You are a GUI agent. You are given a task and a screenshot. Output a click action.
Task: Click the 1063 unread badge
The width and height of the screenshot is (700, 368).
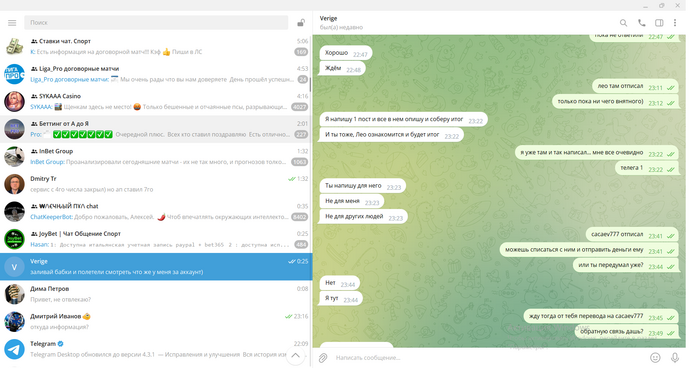pyautogui.click(x=299, y=162)
